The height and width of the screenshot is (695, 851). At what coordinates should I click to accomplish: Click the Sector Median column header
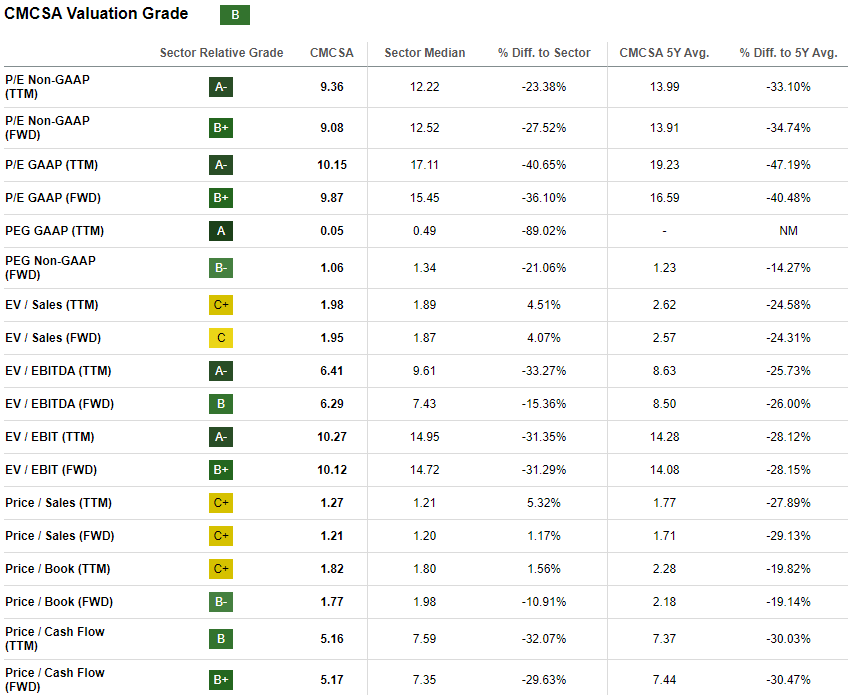[424, 53]
